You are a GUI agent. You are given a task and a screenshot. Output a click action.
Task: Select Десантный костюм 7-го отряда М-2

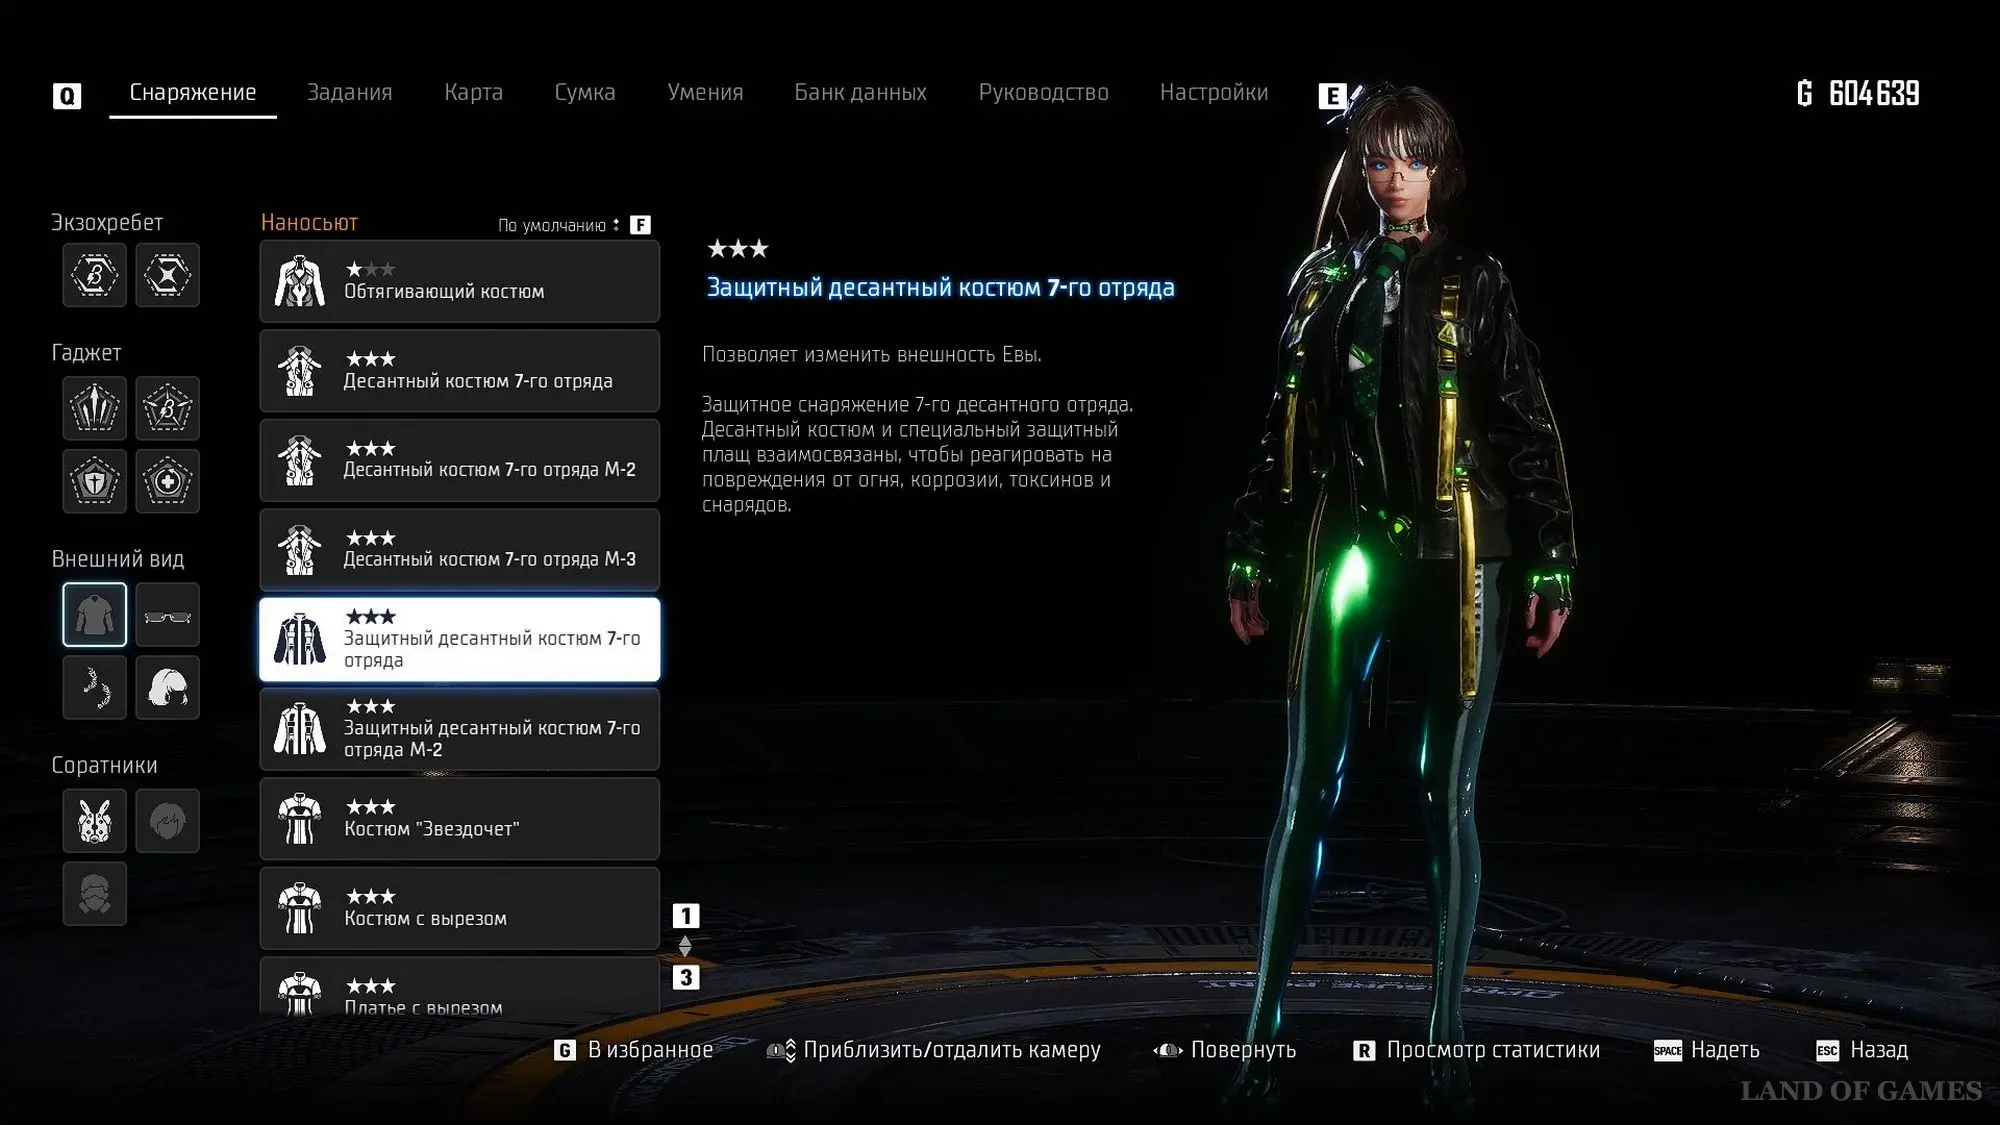[x=460, y=460]
